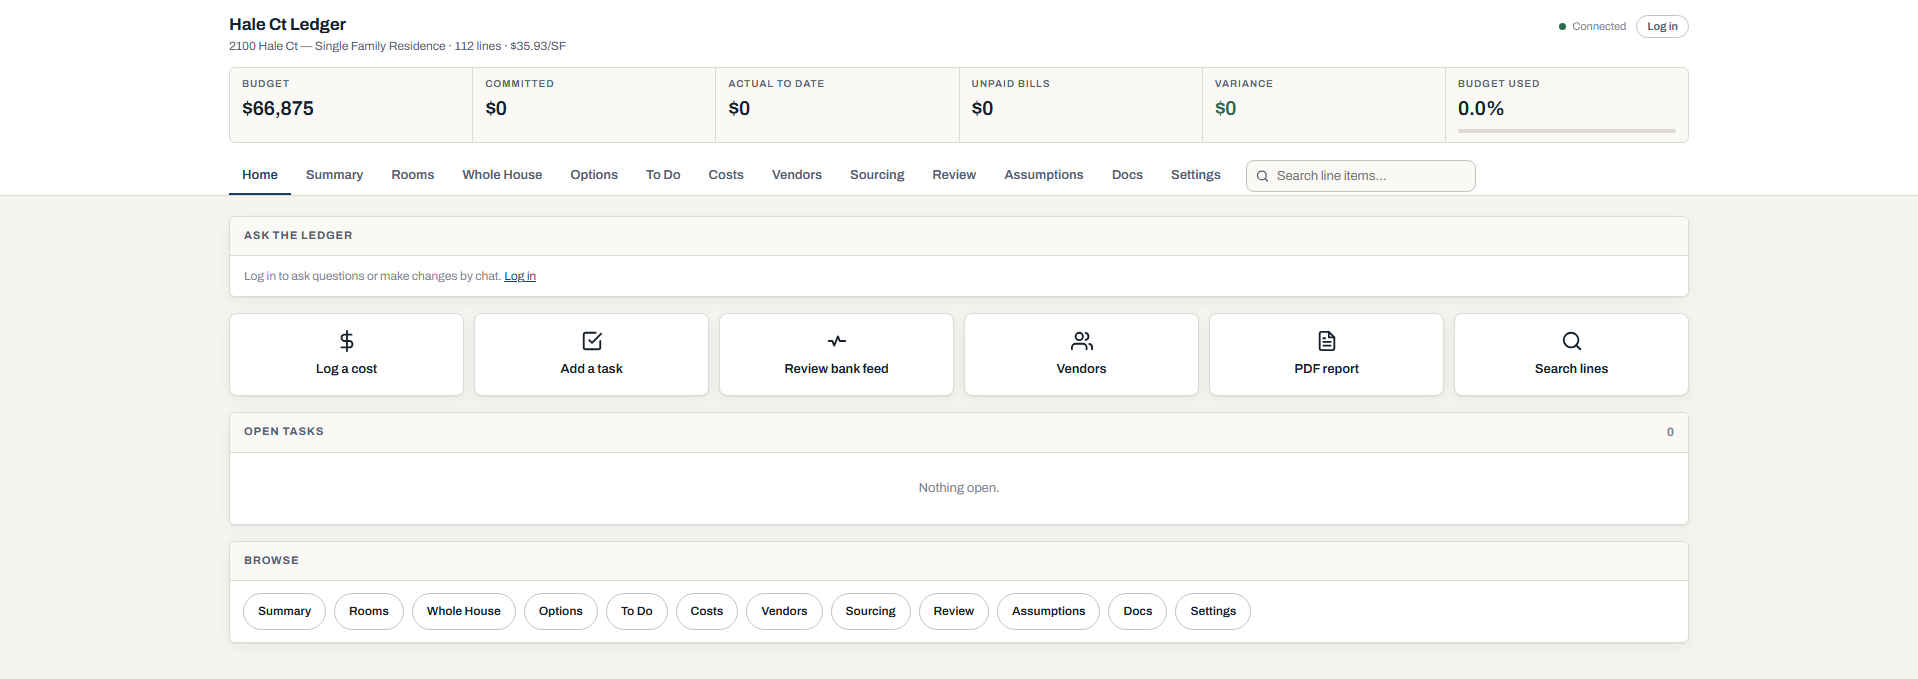This screenshot has height=679, width=1918.
Task: Switch to the Costs tab
Action: (x=726, y=175)
